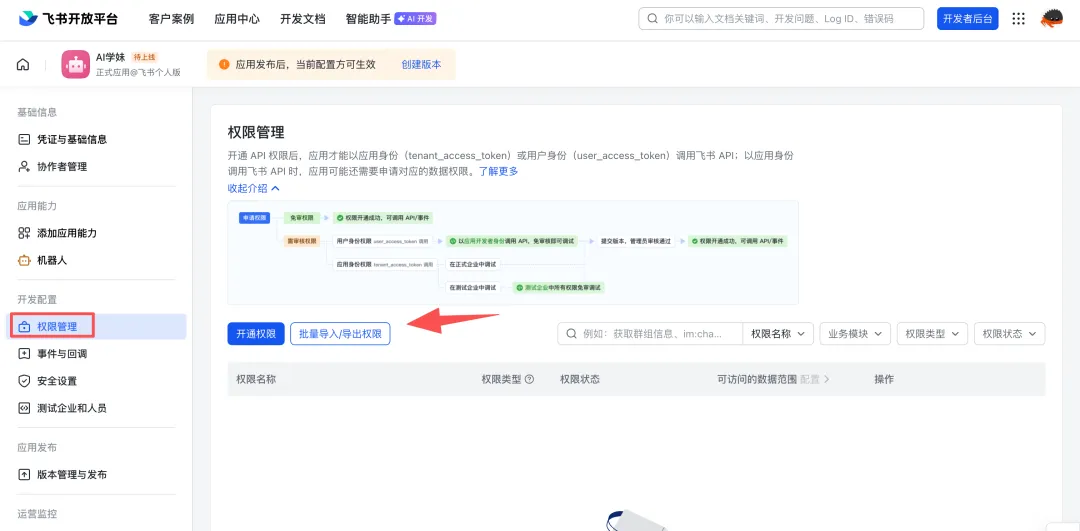Screen dimensions: 1080x531
Task: Click the 权限管理 page heading
Action: (256, 132)
